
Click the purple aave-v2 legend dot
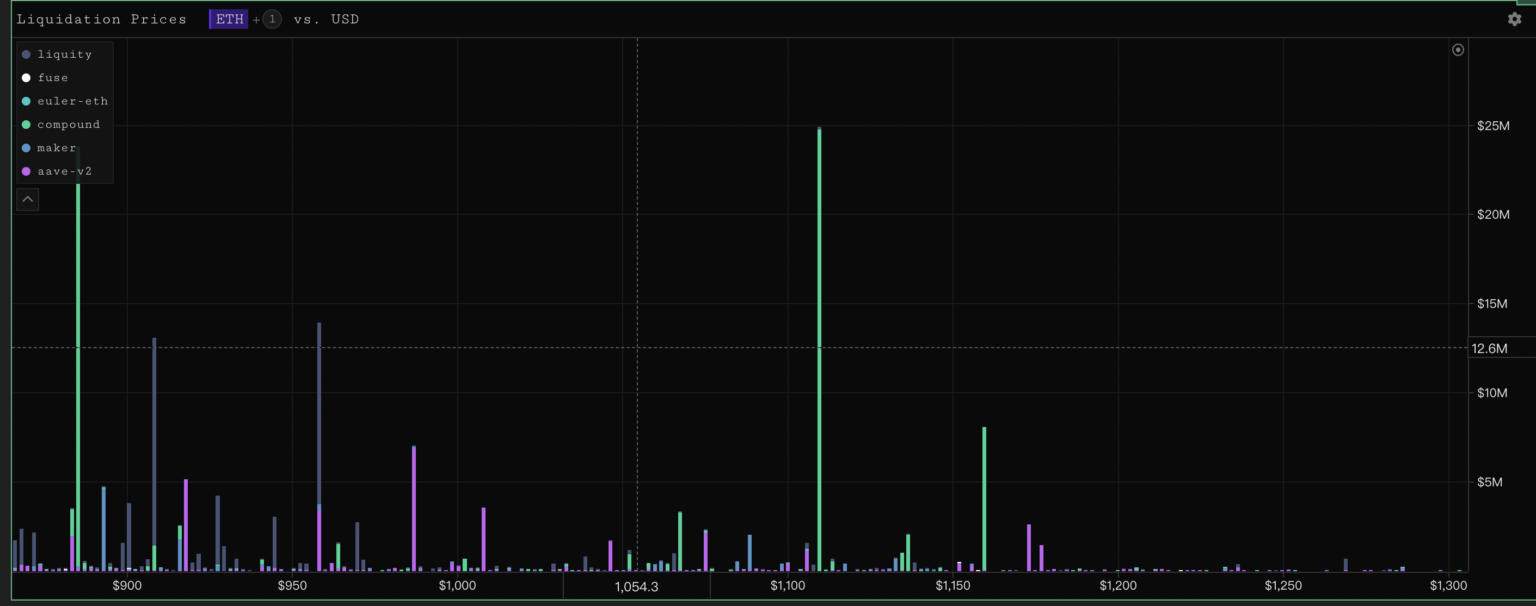pos(26,171)
